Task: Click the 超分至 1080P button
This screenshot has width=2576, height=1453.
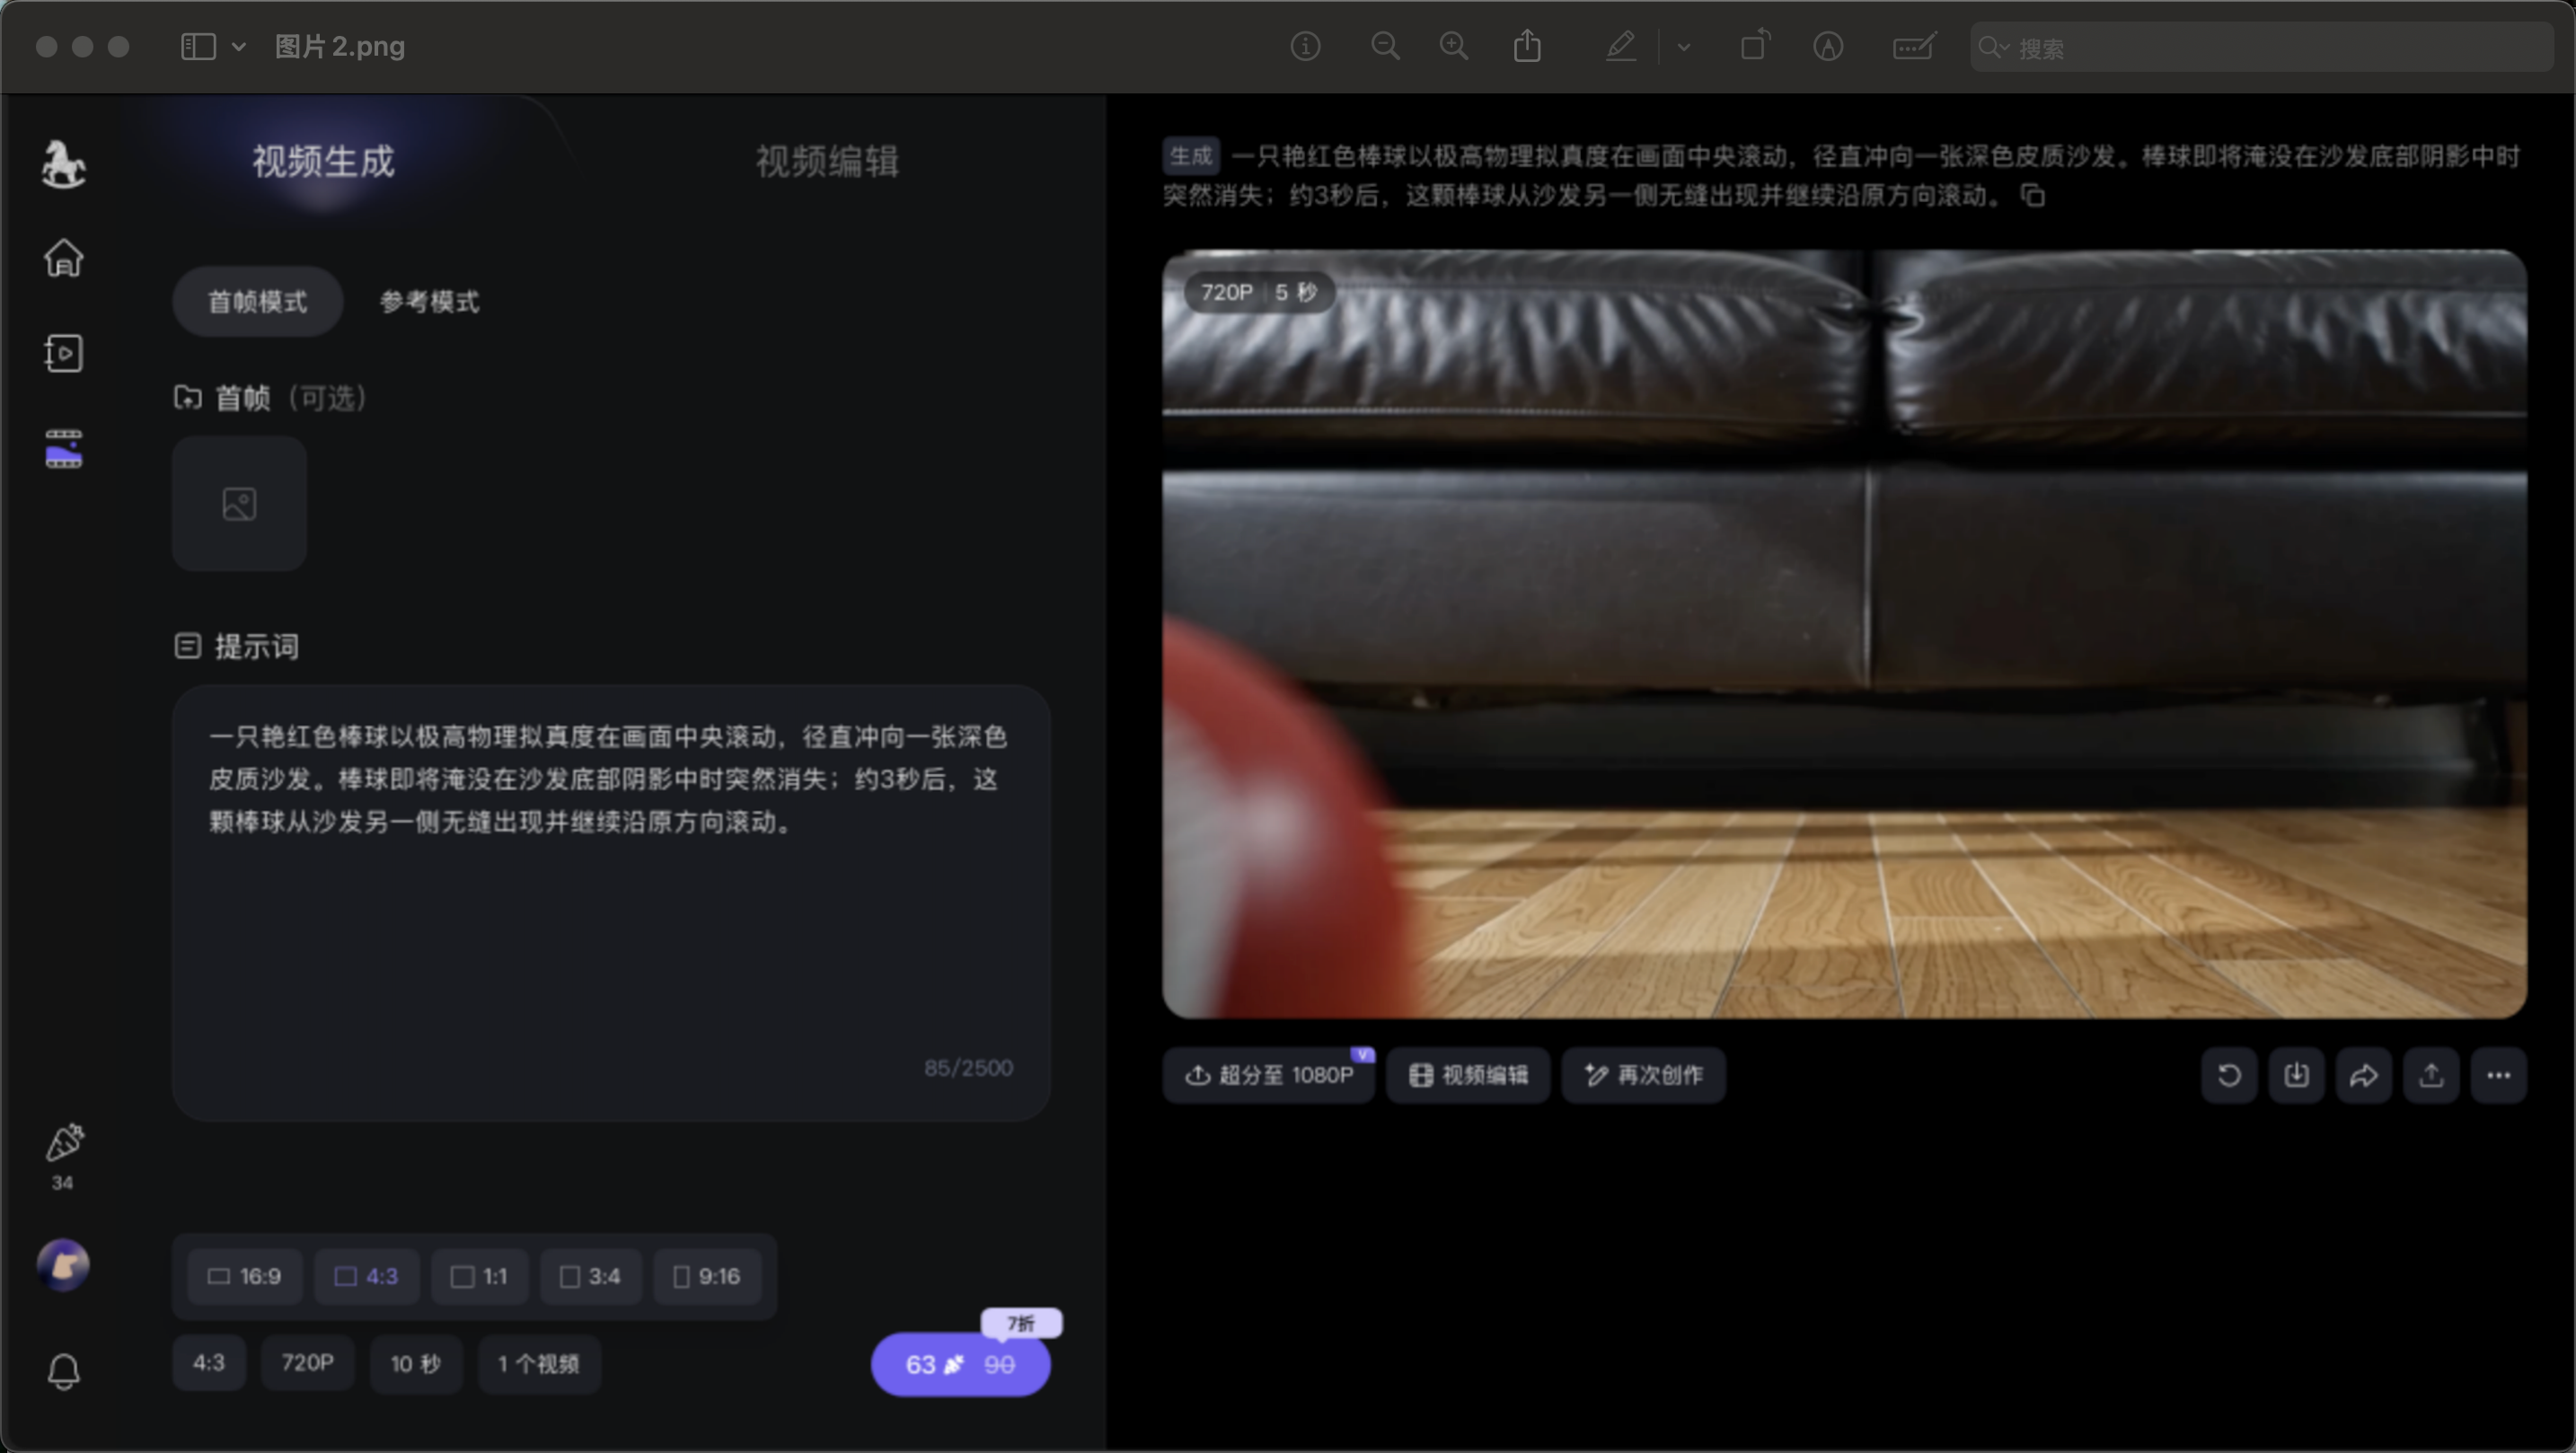Action: tap(1268, 1075)
